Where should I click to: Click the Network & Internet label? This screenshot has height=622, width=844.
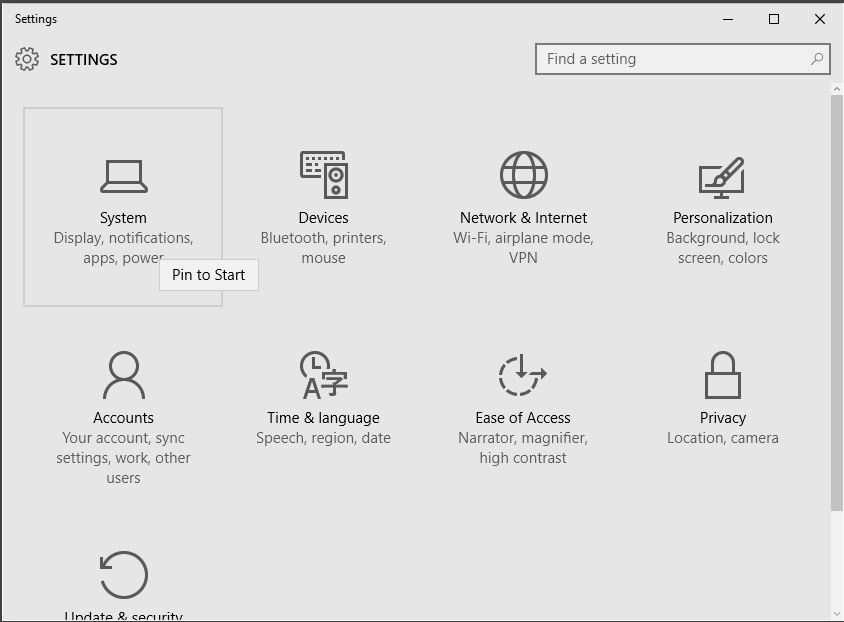tap(523, 218)
